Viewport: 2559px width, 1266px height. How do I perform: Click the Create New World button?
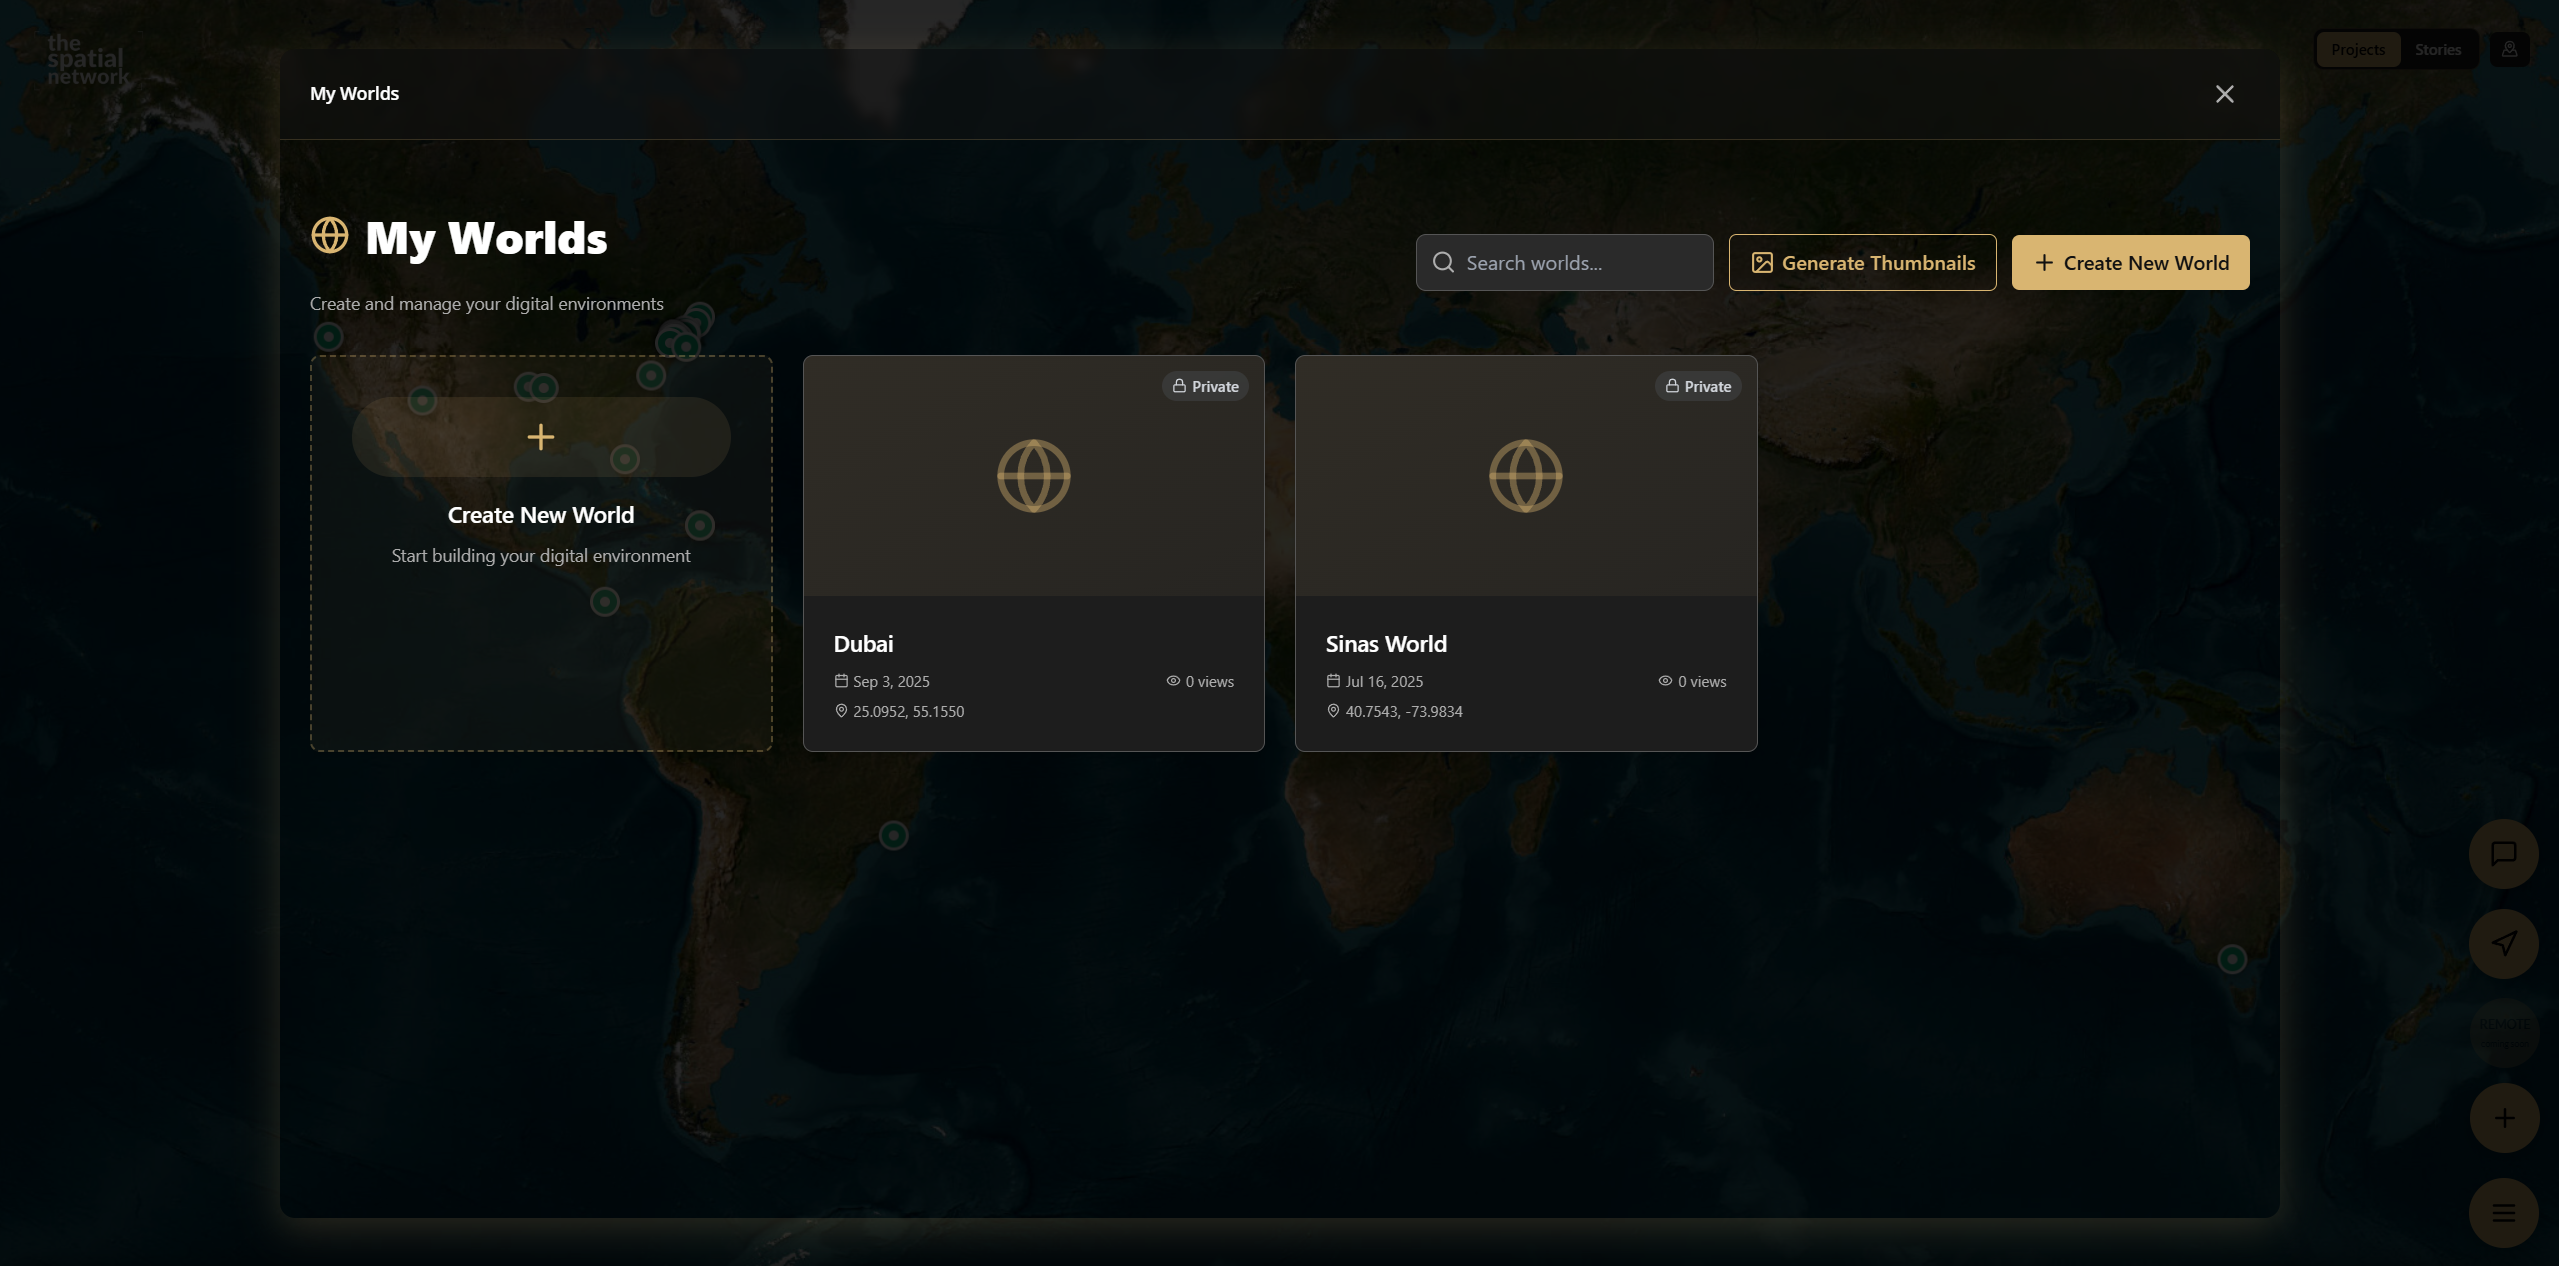click(x=2129, y=262)
